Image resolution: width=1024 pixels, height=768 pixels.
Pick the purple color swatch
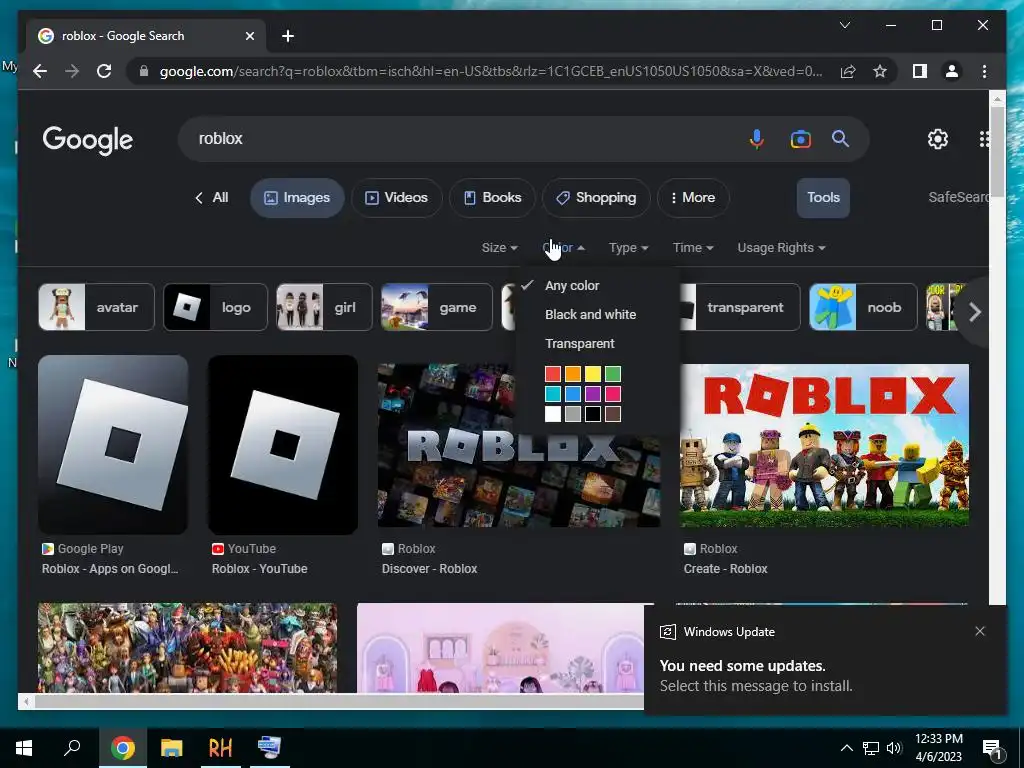[x=593, y=394]
